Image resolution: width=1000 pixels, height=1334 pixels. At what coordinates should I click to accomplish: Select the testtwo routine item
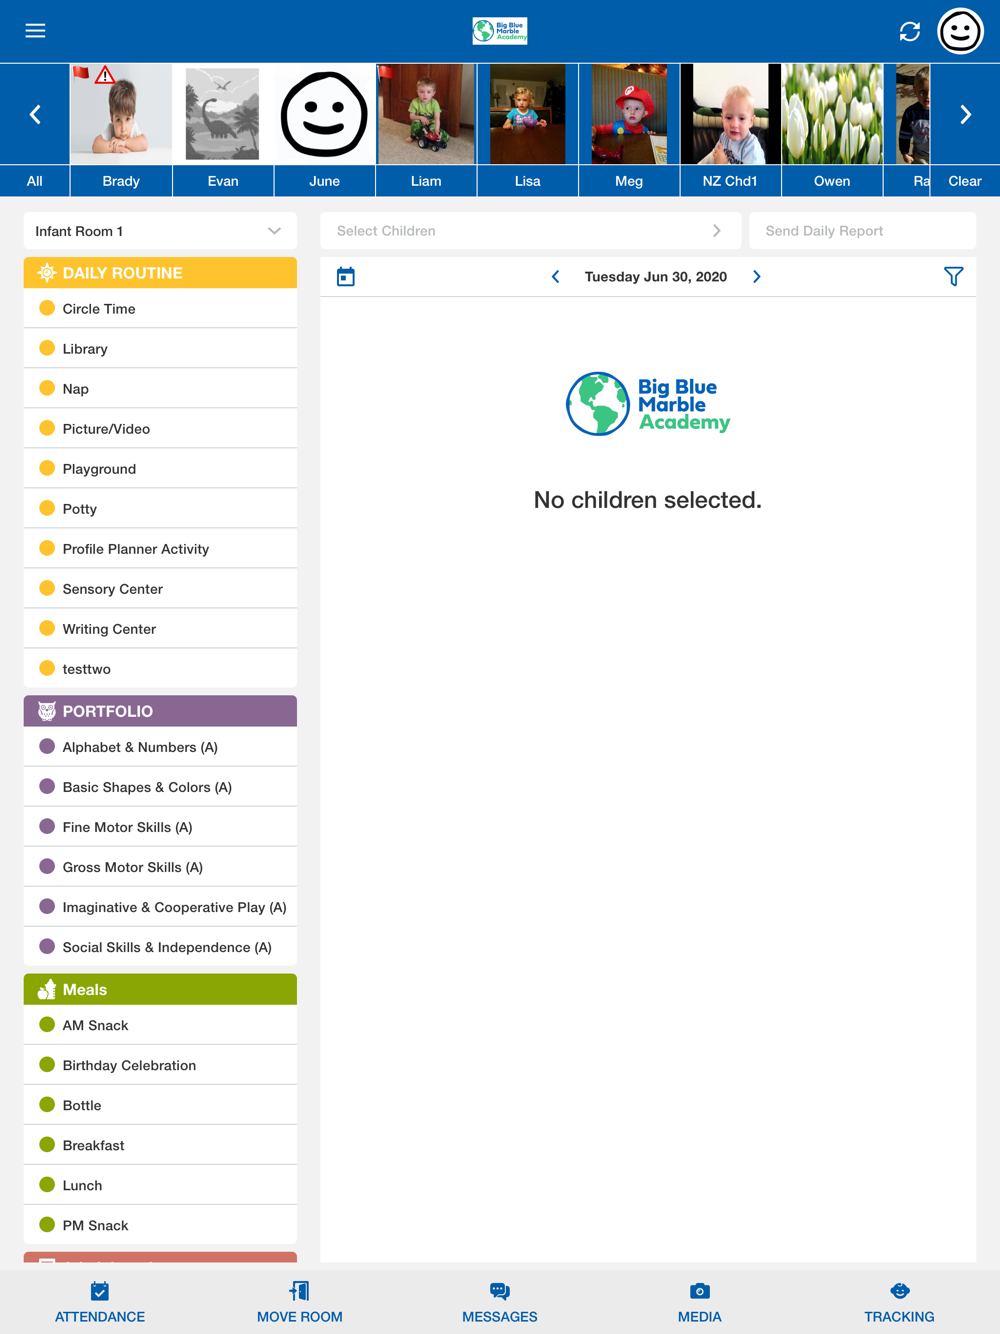click(160, 669)
